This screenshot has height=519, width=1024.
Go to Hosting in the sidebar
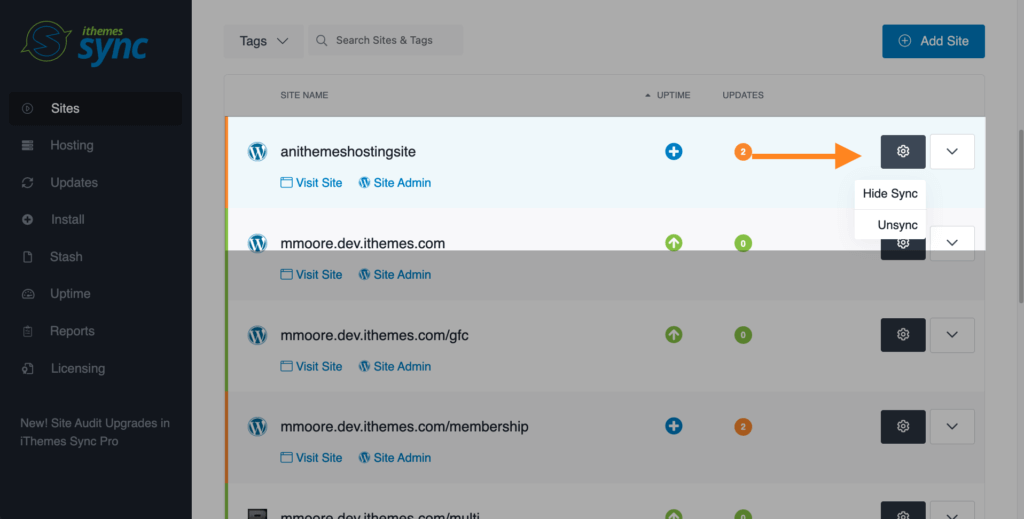point(72,146)
